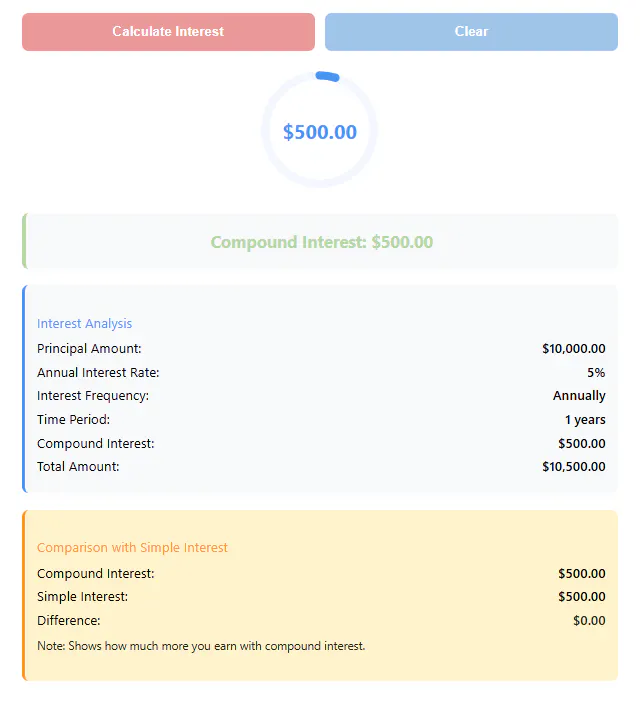The height and width of the screenshot is (715, 642).
Task: Click the Simple Interest label in comparison
Action: [x=83, y=596]
